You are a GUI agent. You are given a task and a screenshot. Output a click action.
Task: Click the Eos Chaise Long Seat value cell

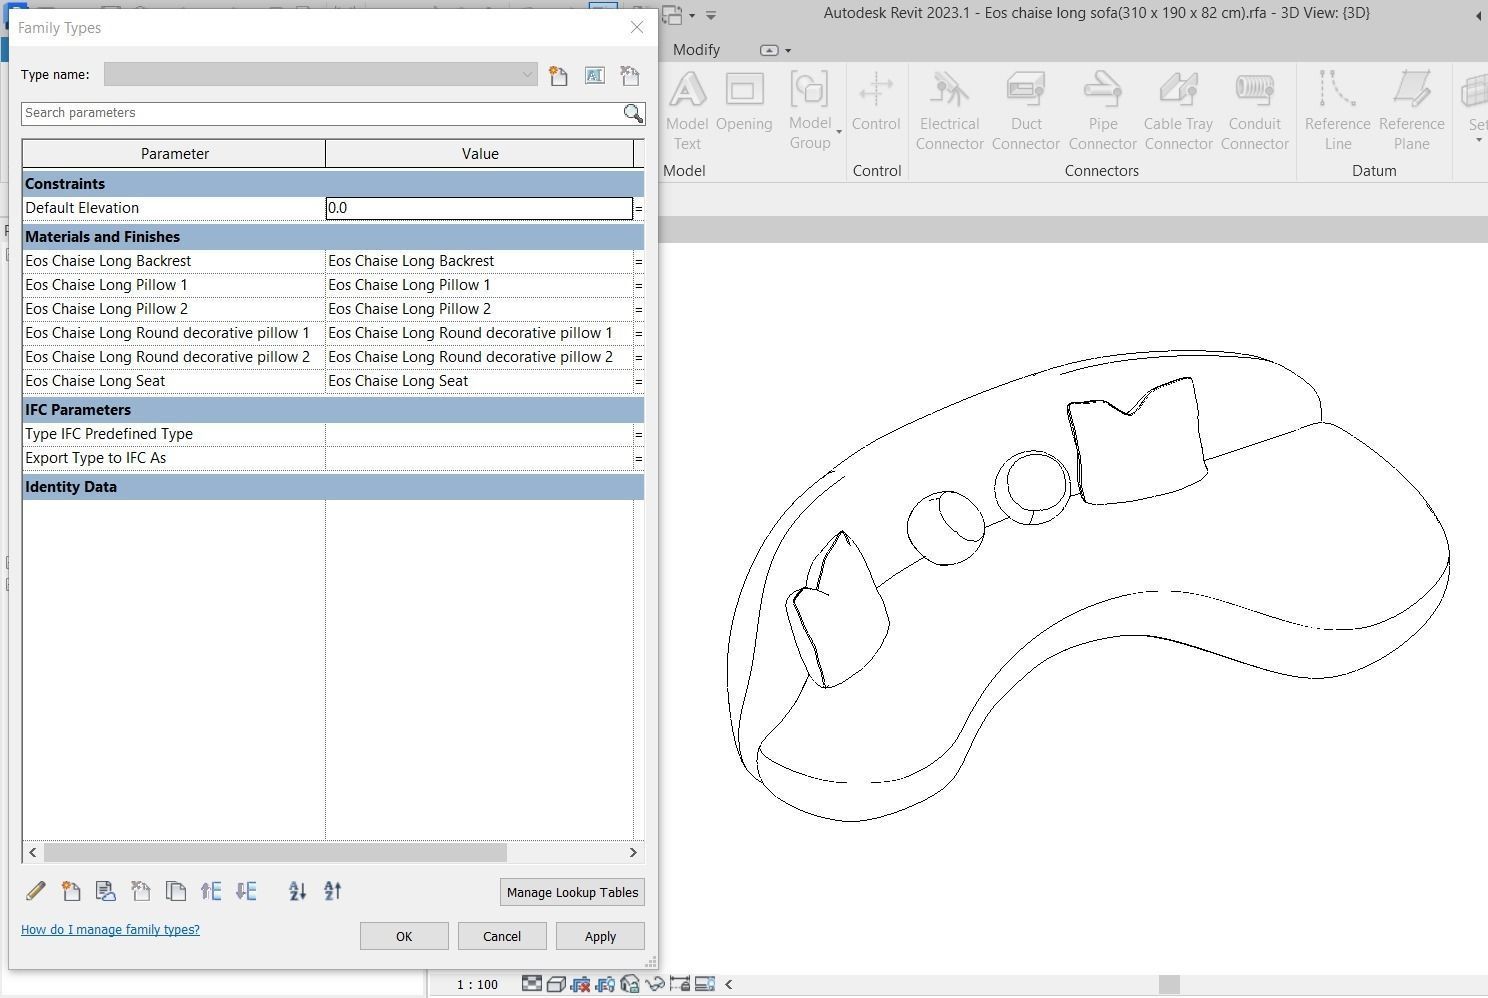click(x=479, y=381)
